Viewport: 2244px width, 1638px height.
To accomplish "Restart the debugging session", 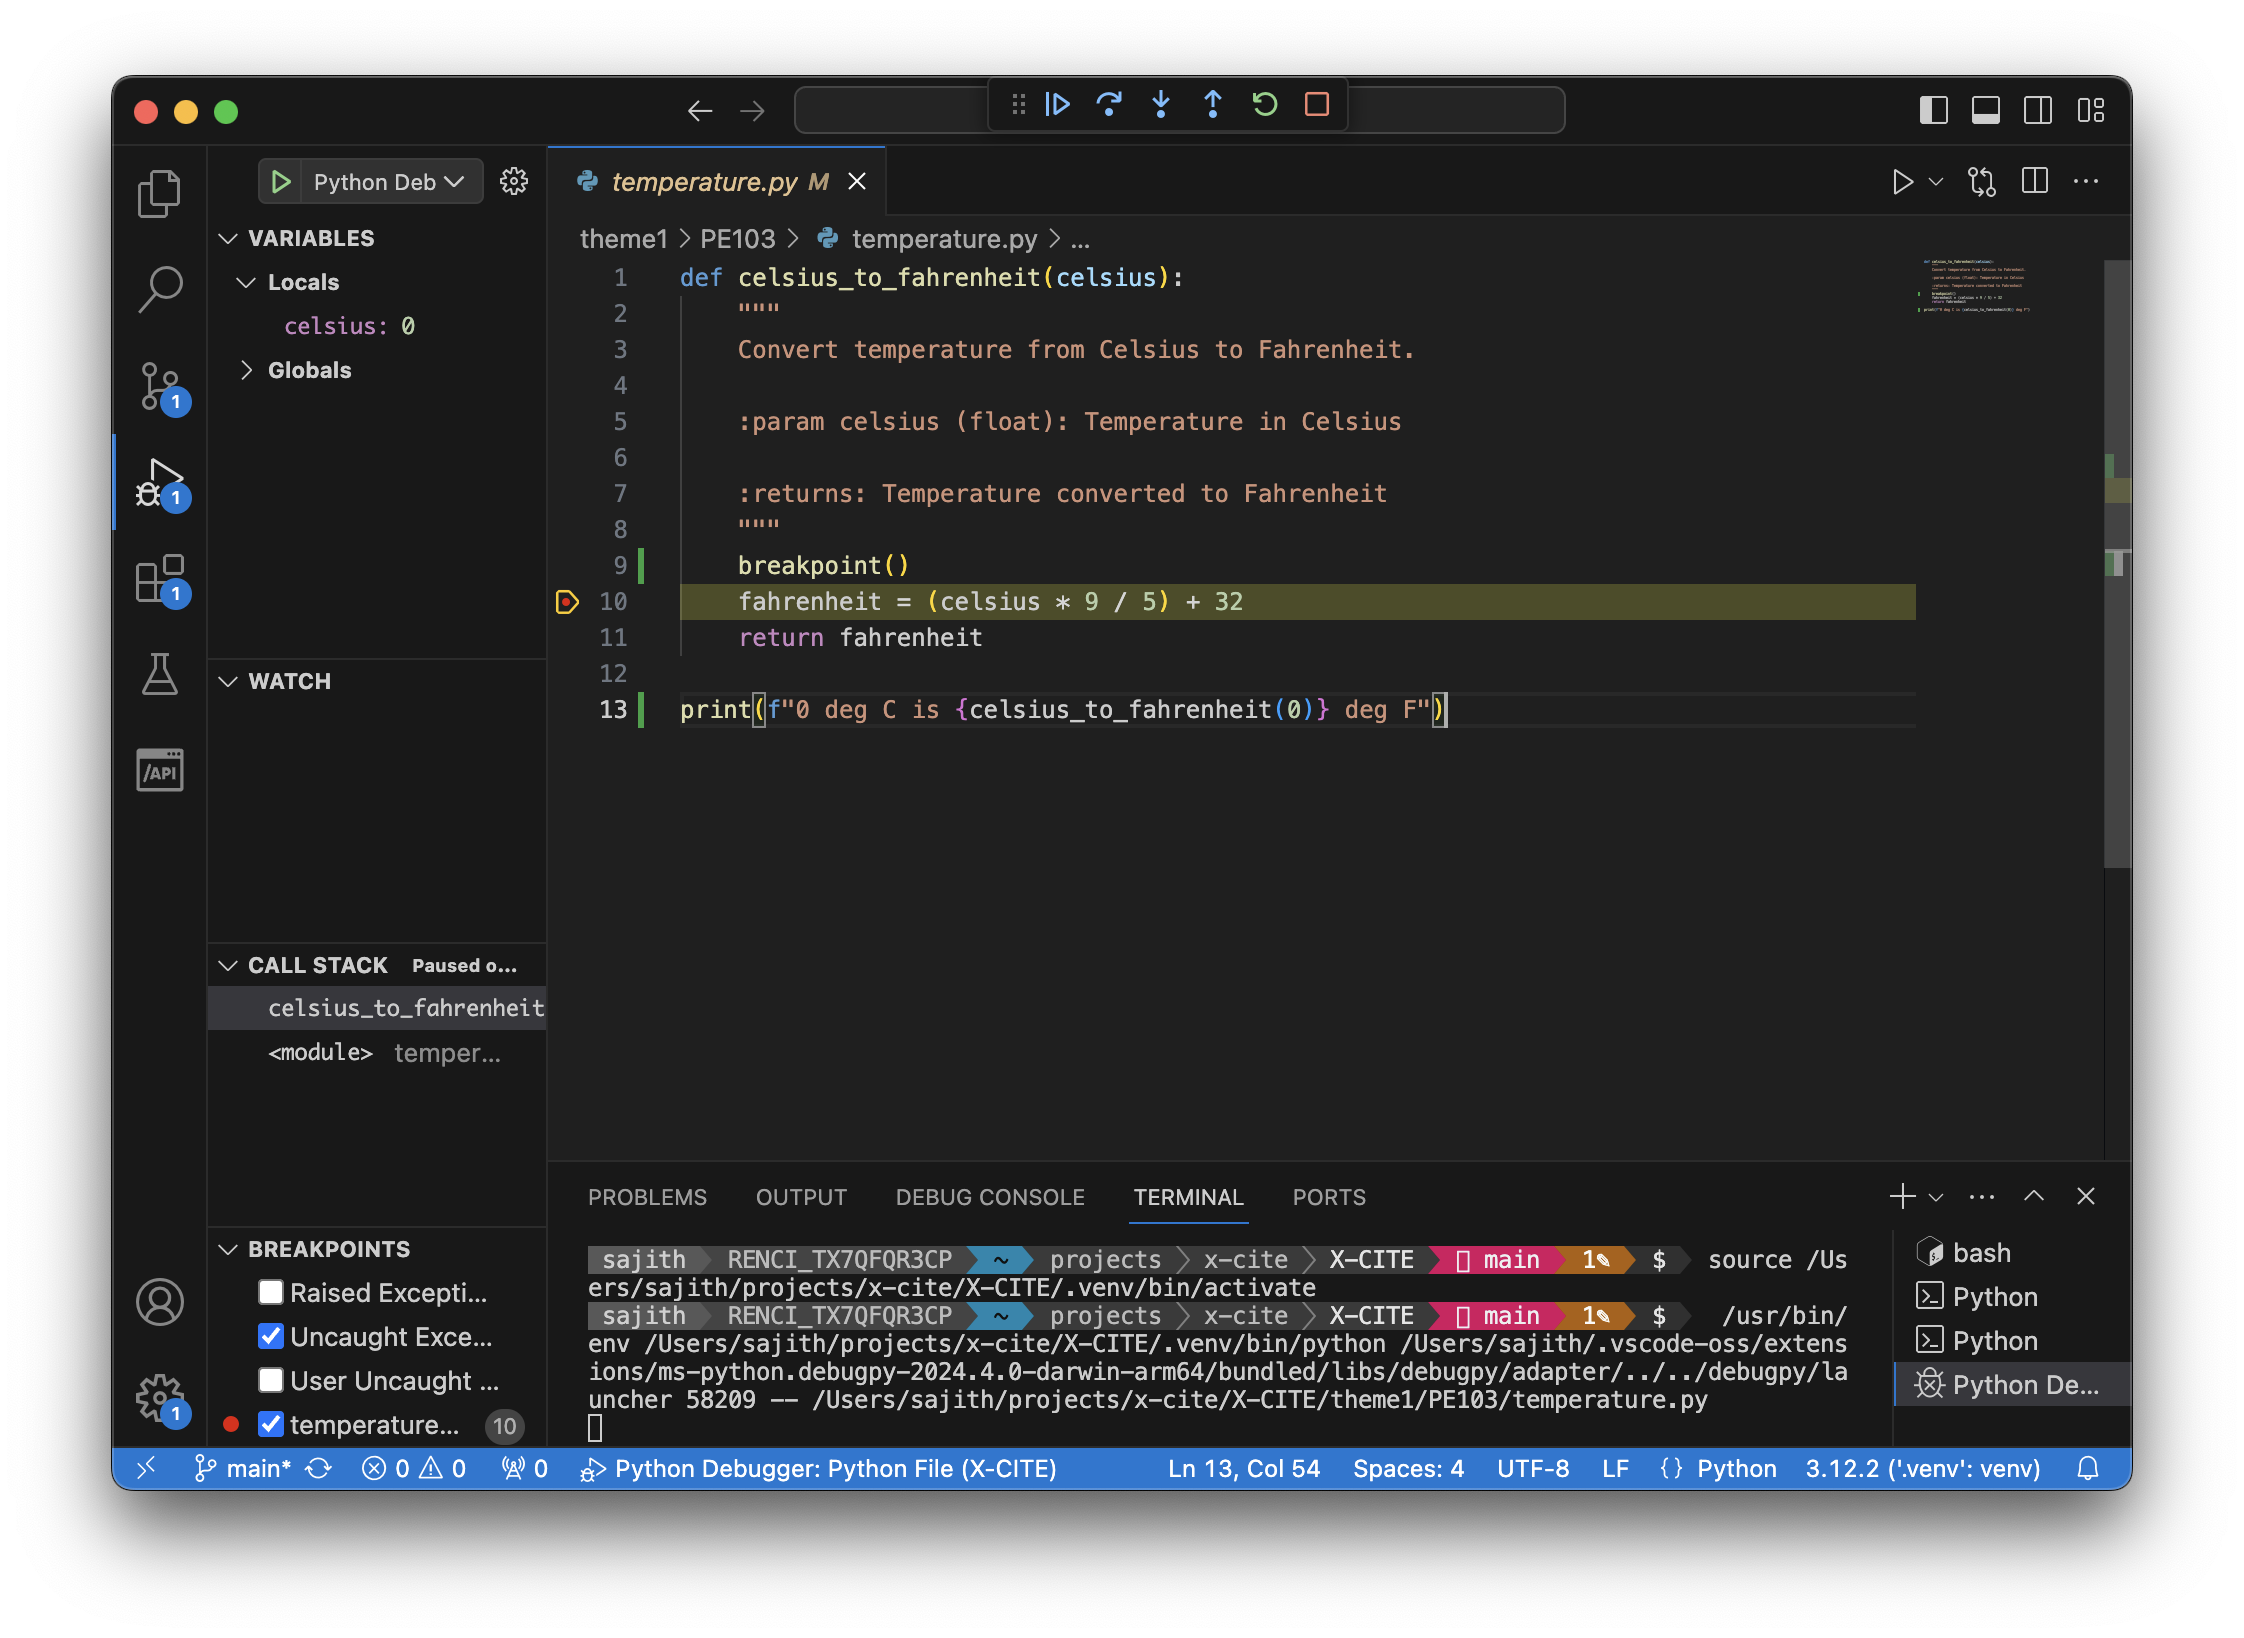I will point(1265,104).
